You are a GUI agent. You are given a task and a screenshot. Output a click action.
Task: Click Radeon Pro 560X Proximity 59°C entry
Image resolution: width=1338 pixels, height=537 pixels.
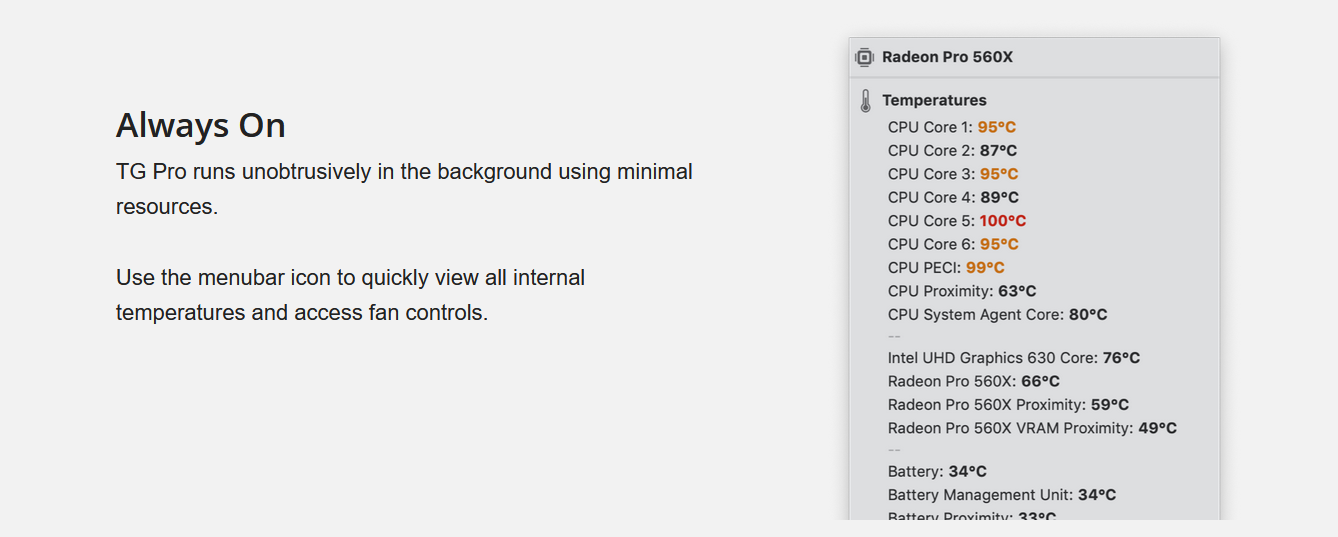coord(1008,405)
